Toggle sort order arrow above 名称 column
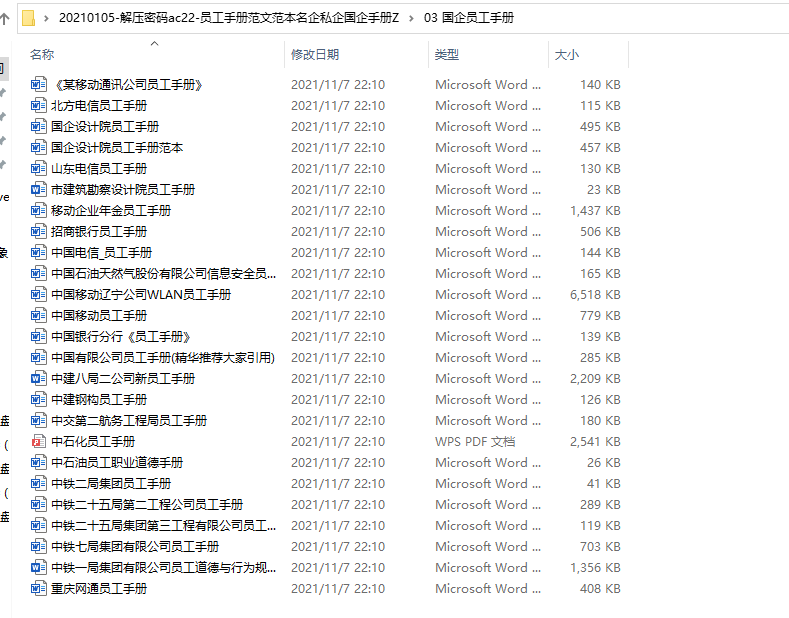This screenshot has height=618, width=789. click(154, 43)
